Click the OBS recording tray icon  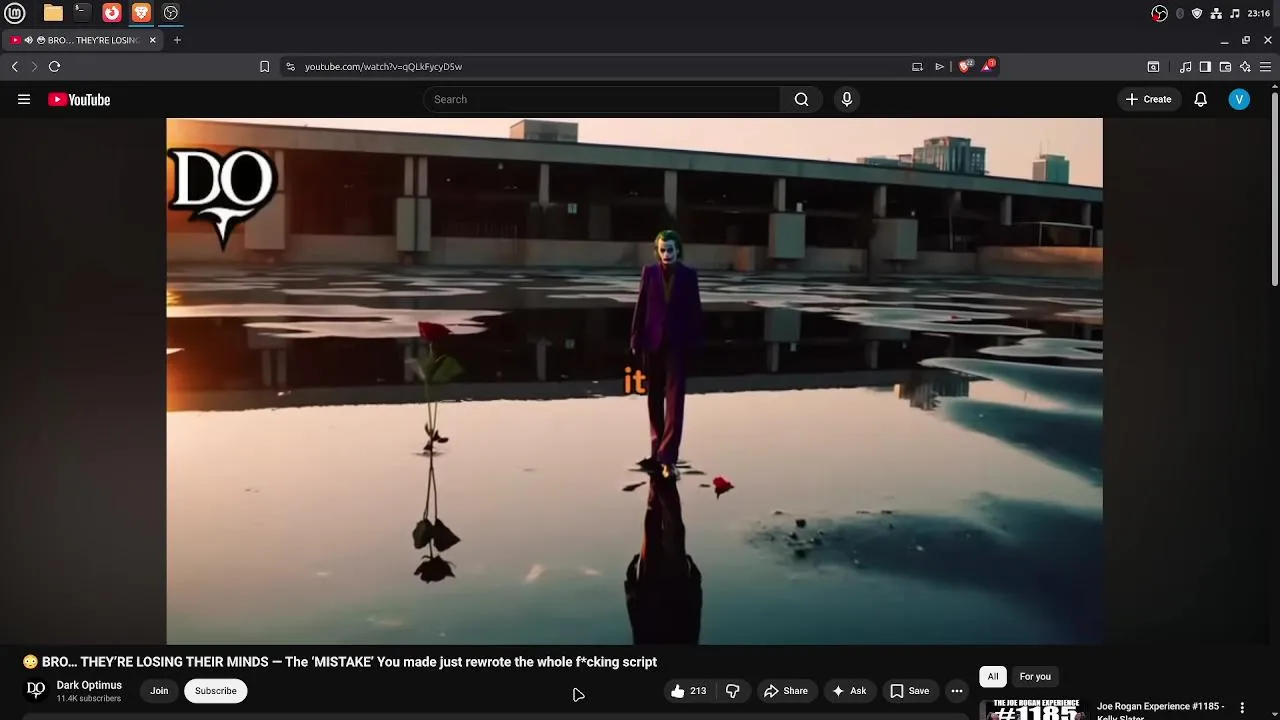1159,13
